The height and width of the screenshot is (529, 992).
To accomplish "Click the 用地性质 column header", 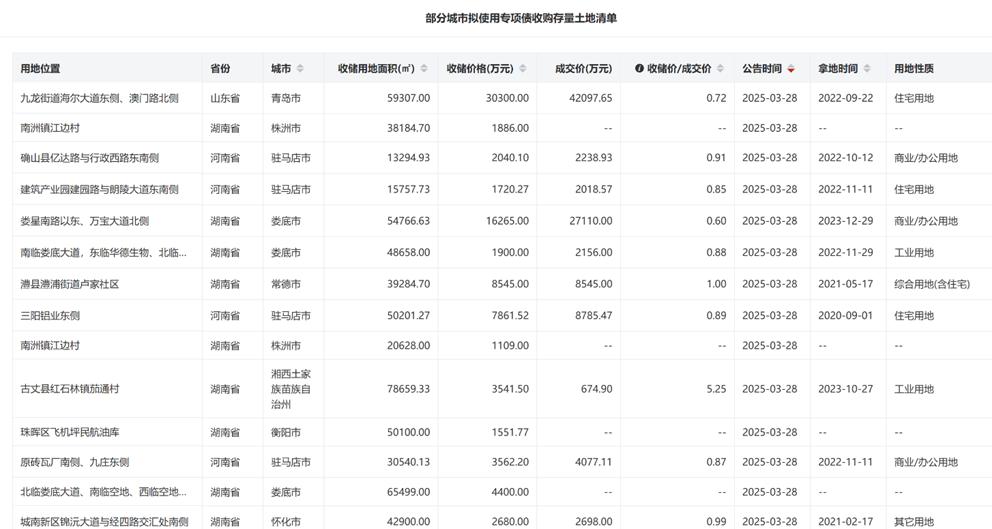I will pyautogui.click(x=914, y=69).
